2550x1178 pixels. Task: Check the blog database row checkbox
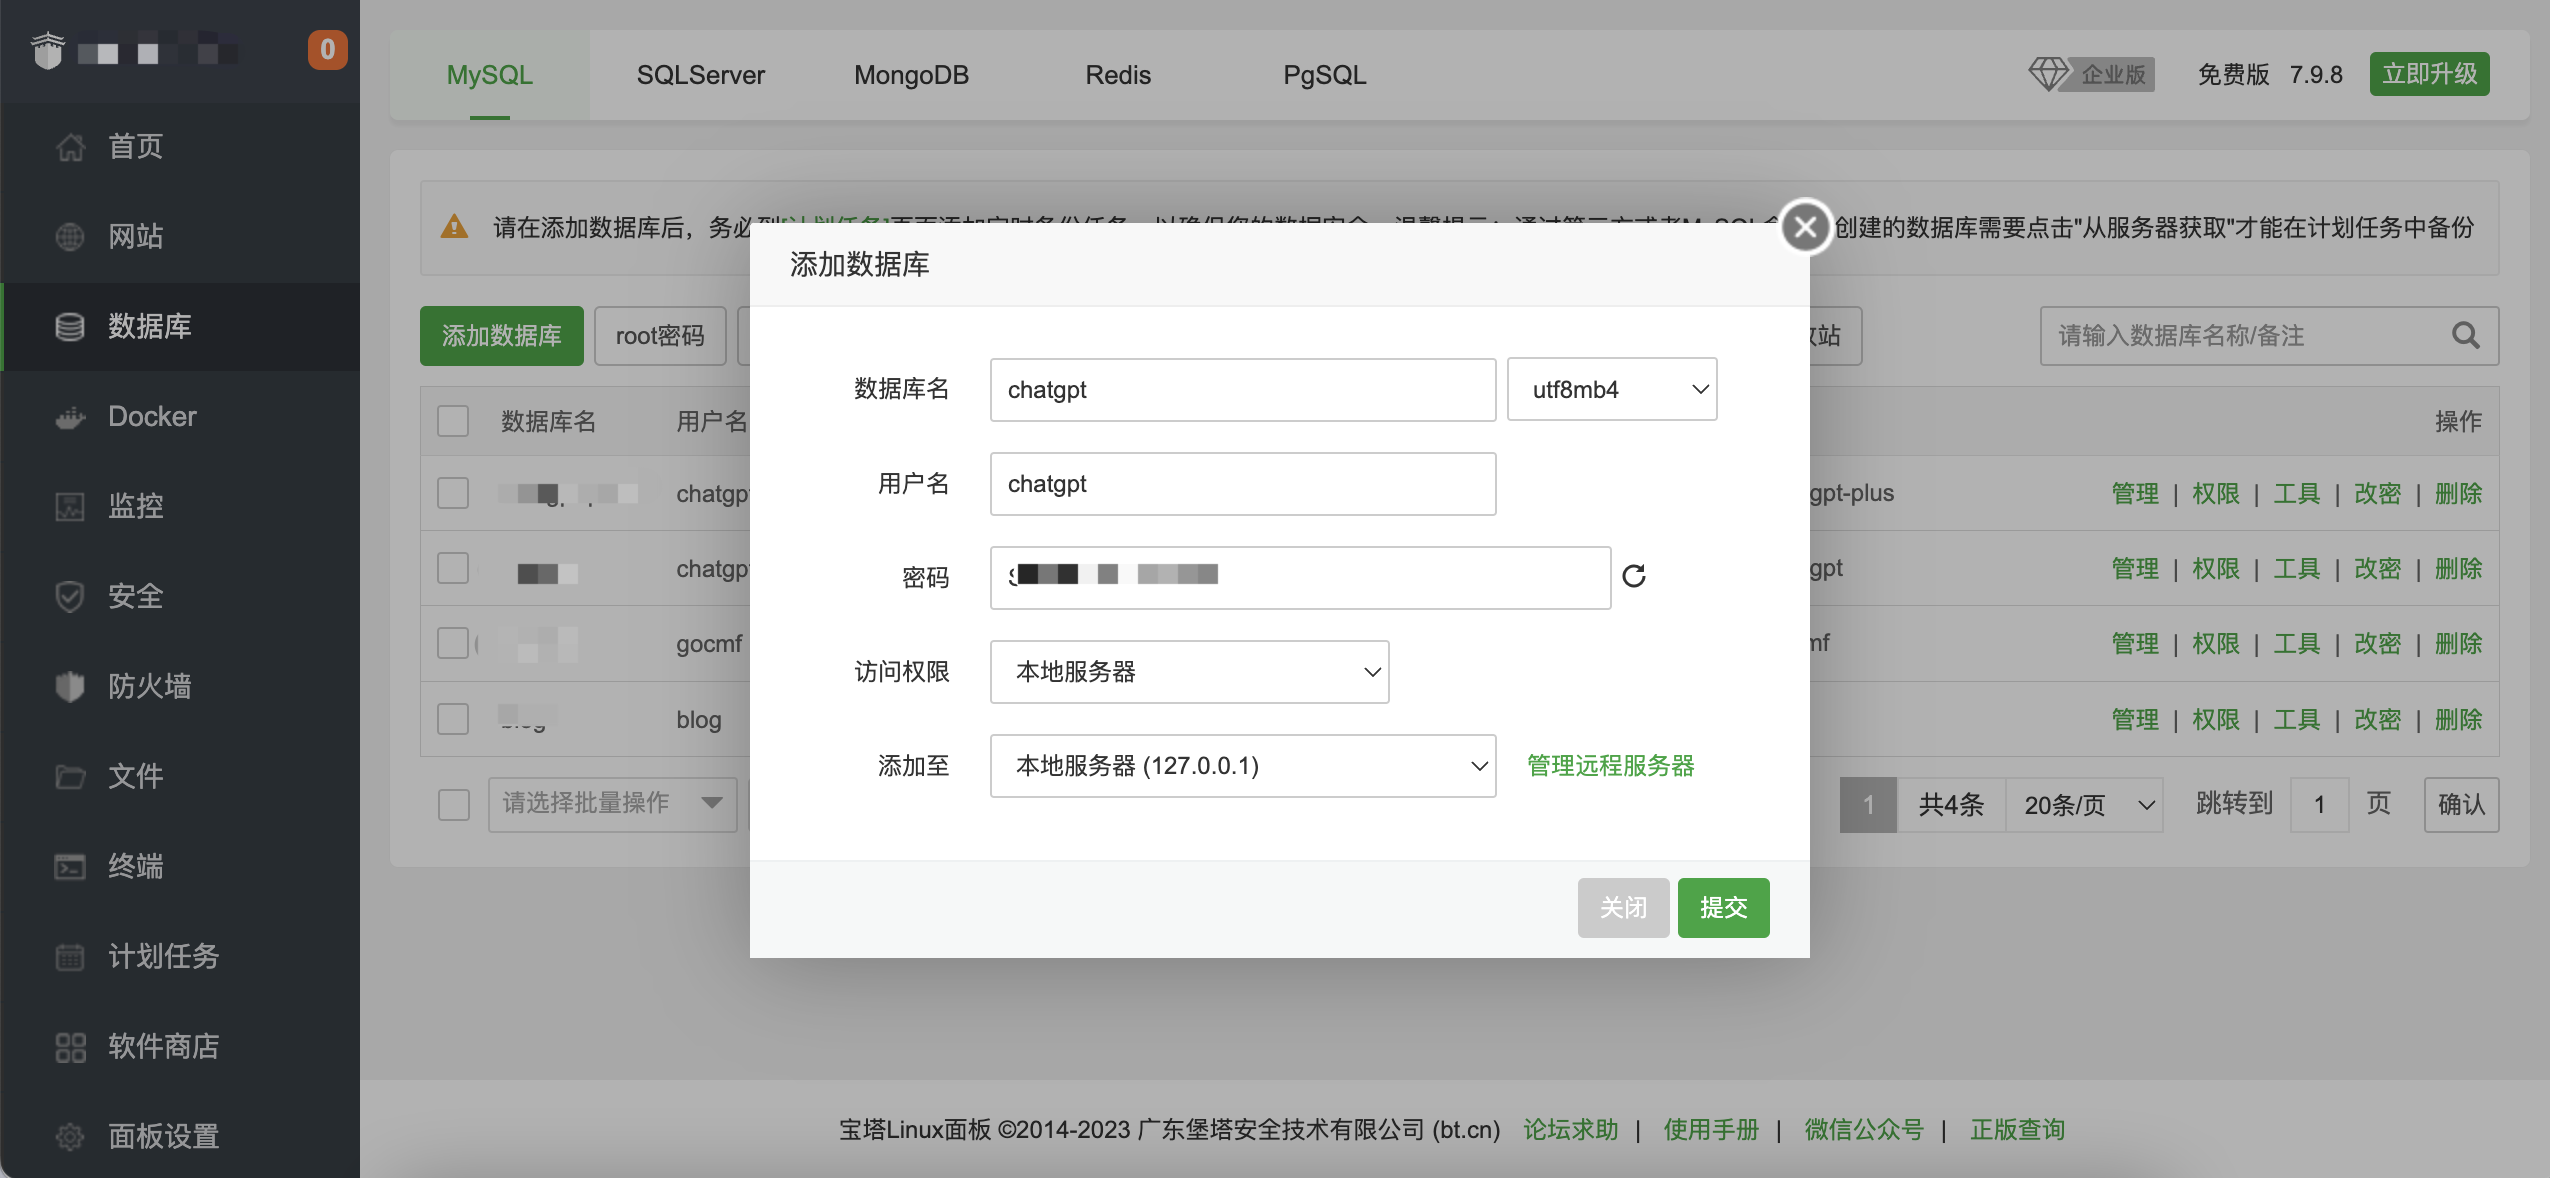[x=453, y=719]
